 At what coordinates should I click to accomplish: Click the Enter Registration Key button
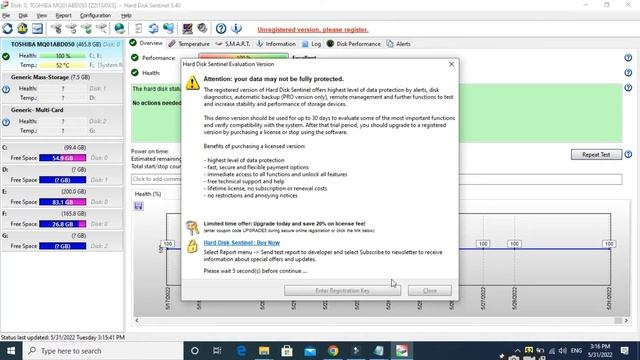pyautogui.click(x=342, y=291)
